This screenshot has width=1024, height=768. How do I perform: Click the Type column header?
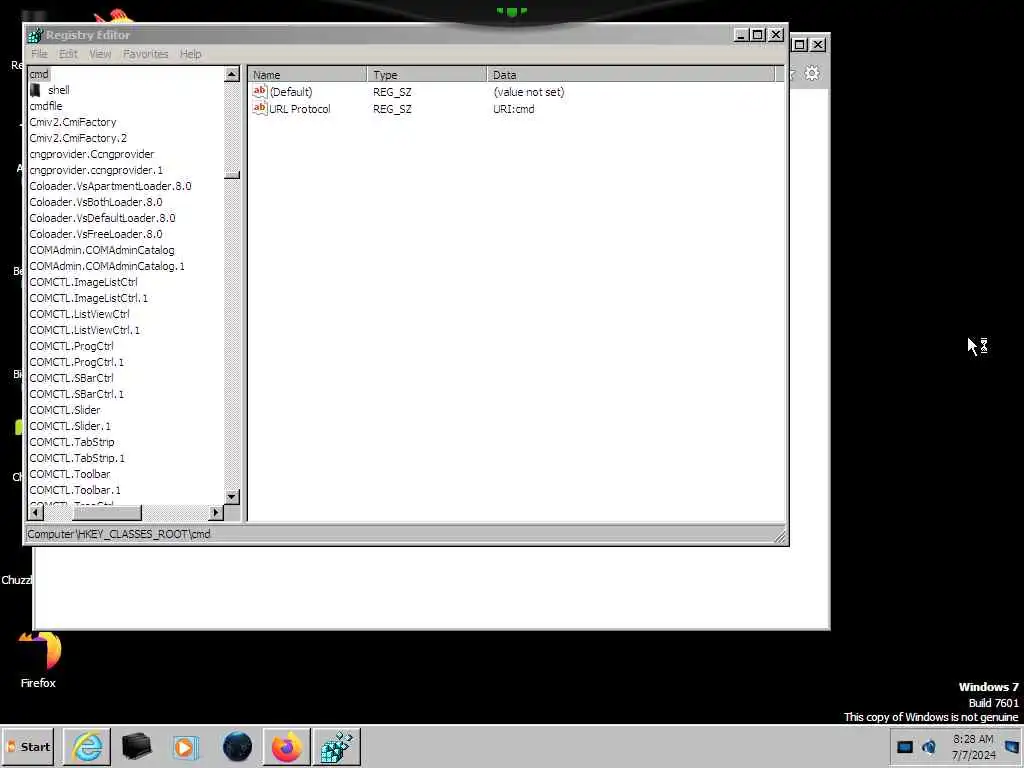pyautogui.click(x=427, y=74)
